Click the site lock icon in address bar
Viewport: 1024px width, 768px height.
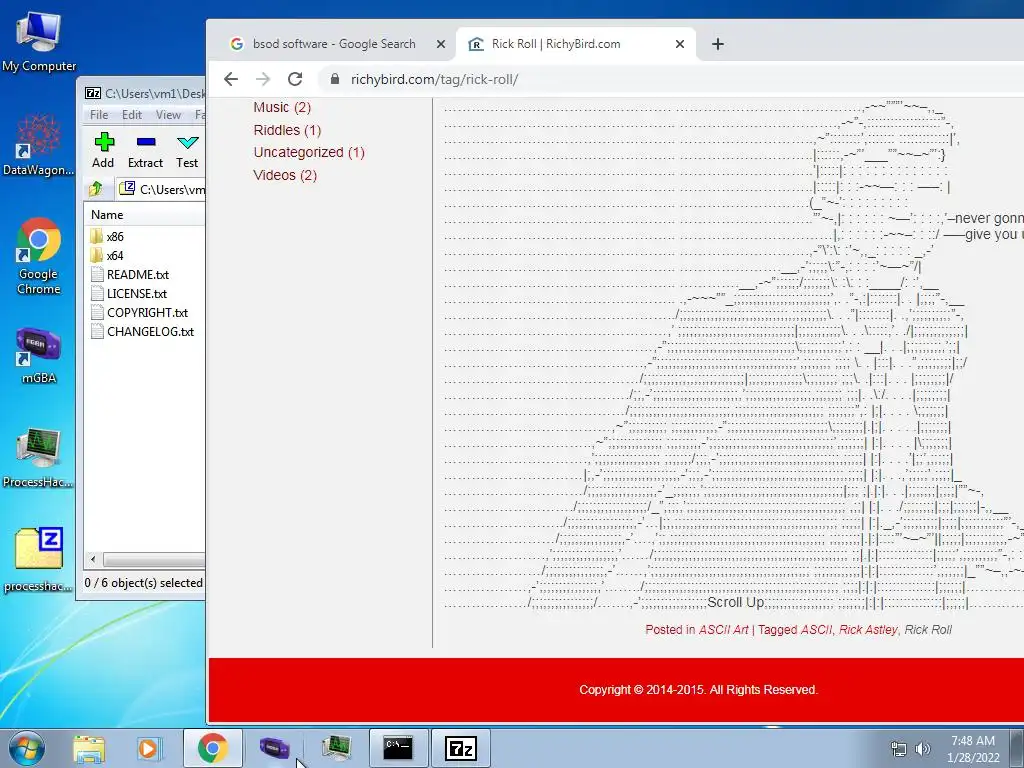tap(335, 79)
